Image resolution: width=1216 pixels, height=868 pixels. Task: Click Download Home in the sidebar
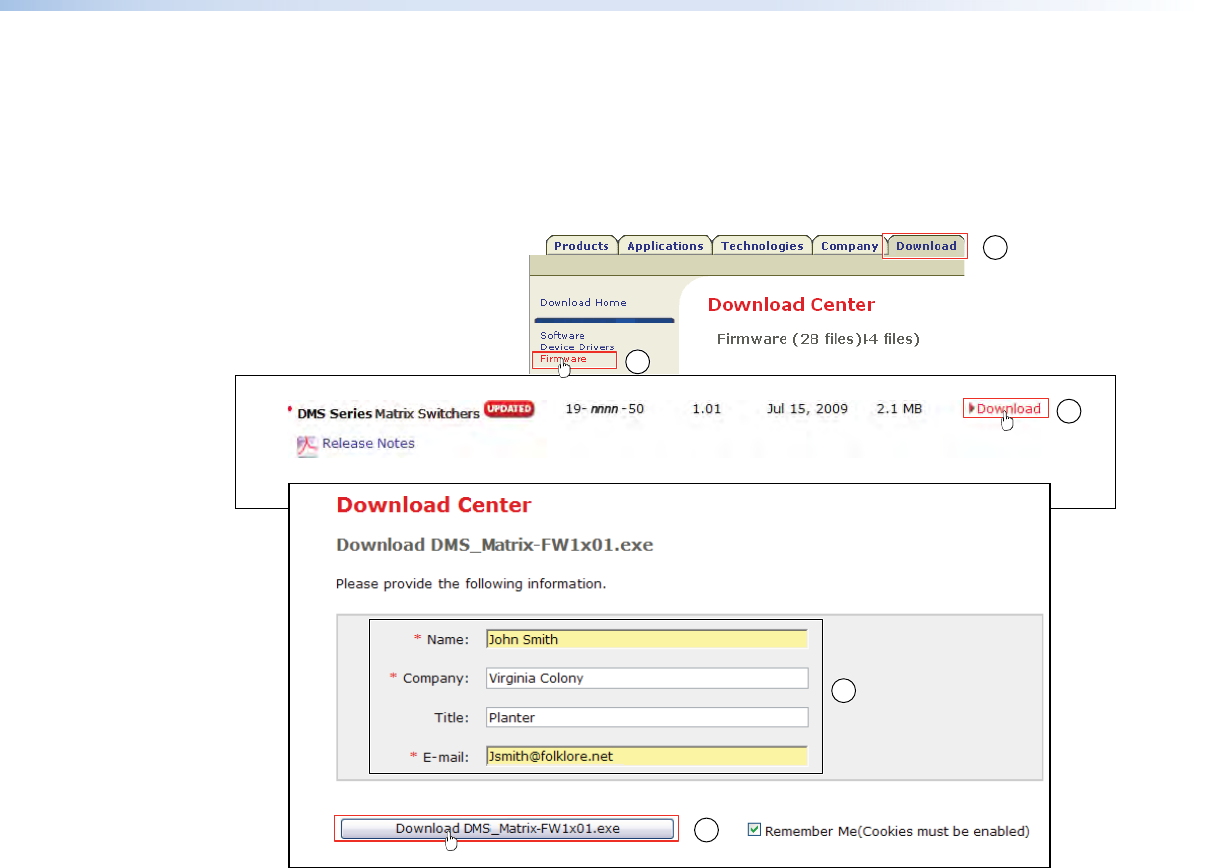[583, 303]
